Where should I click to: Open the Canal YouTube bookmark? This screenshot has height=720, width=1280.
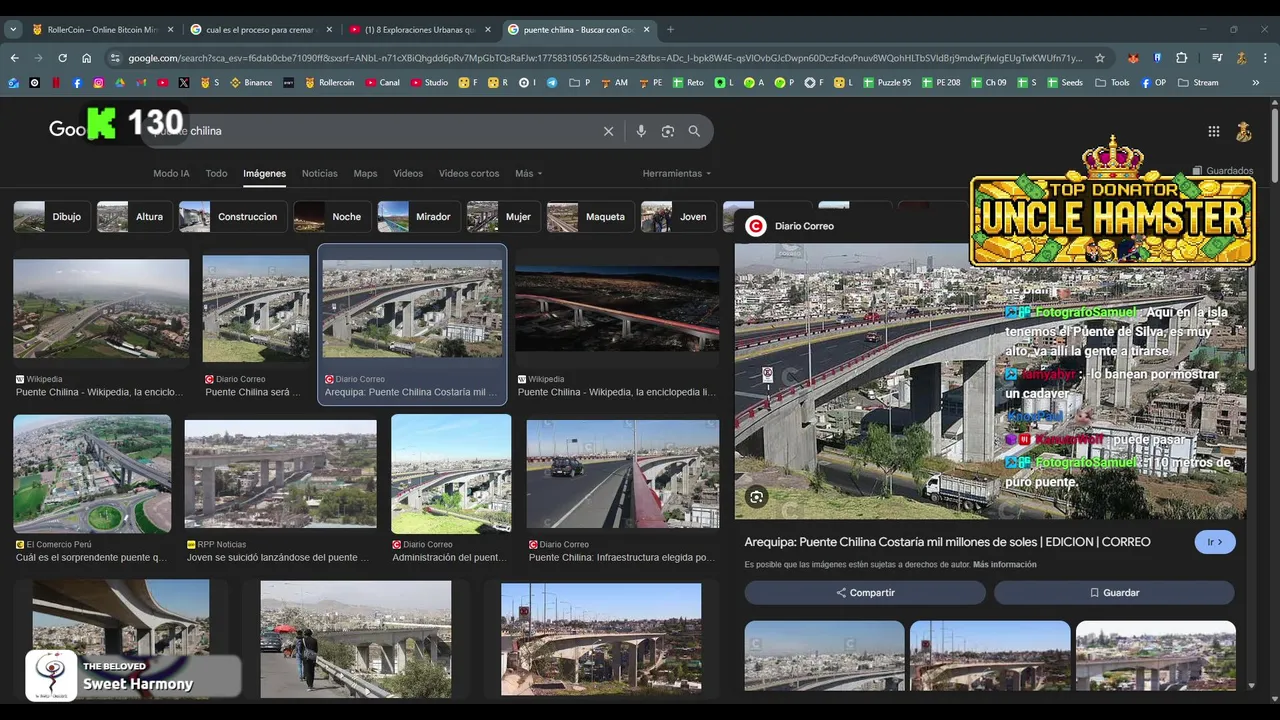(x=383, y=83)
